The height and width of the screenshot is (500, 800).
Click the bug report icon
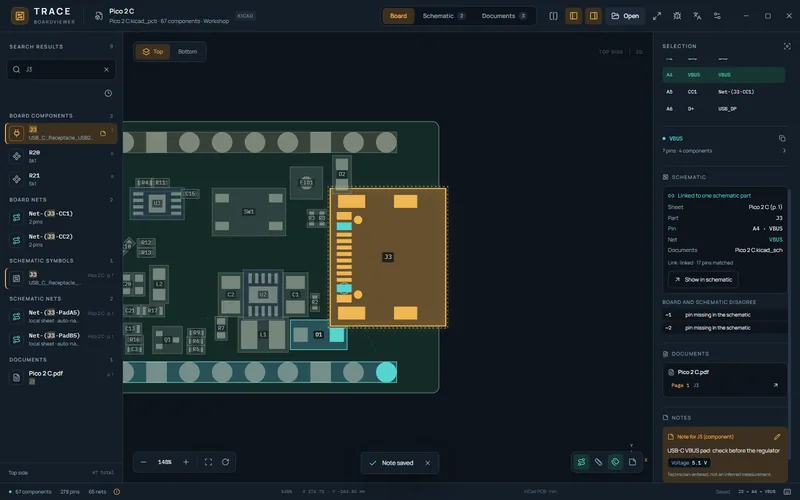point(677,16)
